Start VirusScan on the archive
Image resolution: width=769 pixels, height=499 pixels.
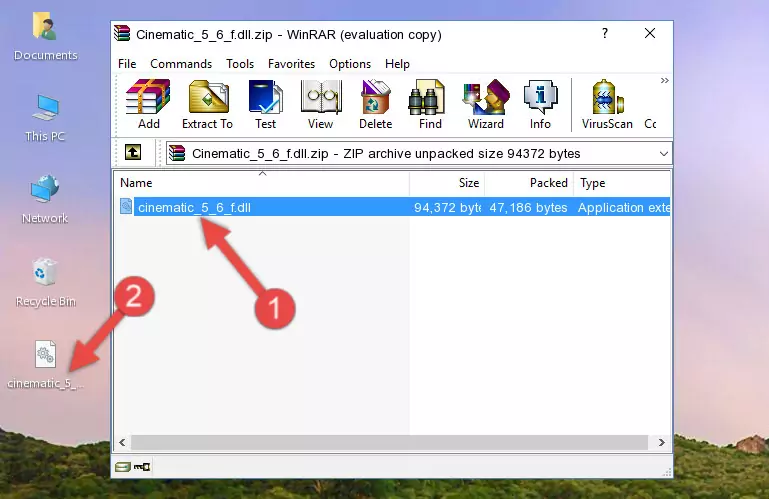(x=607, y=105)
